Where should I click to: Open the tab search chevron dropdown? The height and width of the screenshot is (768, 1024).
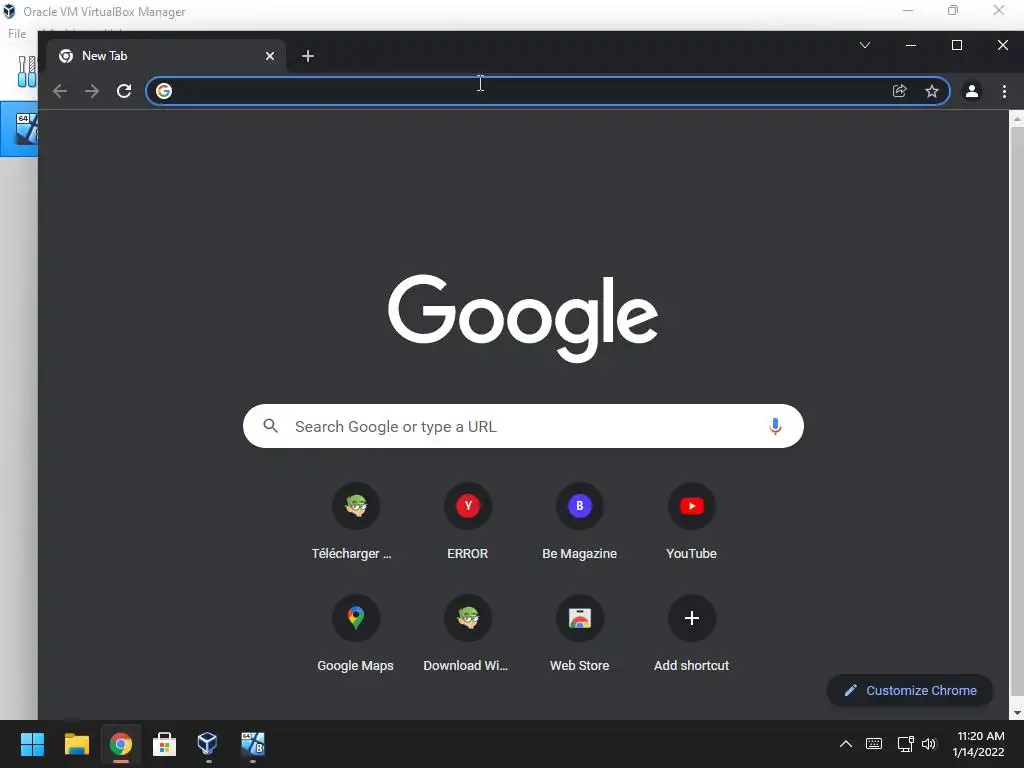coord(865,45)
